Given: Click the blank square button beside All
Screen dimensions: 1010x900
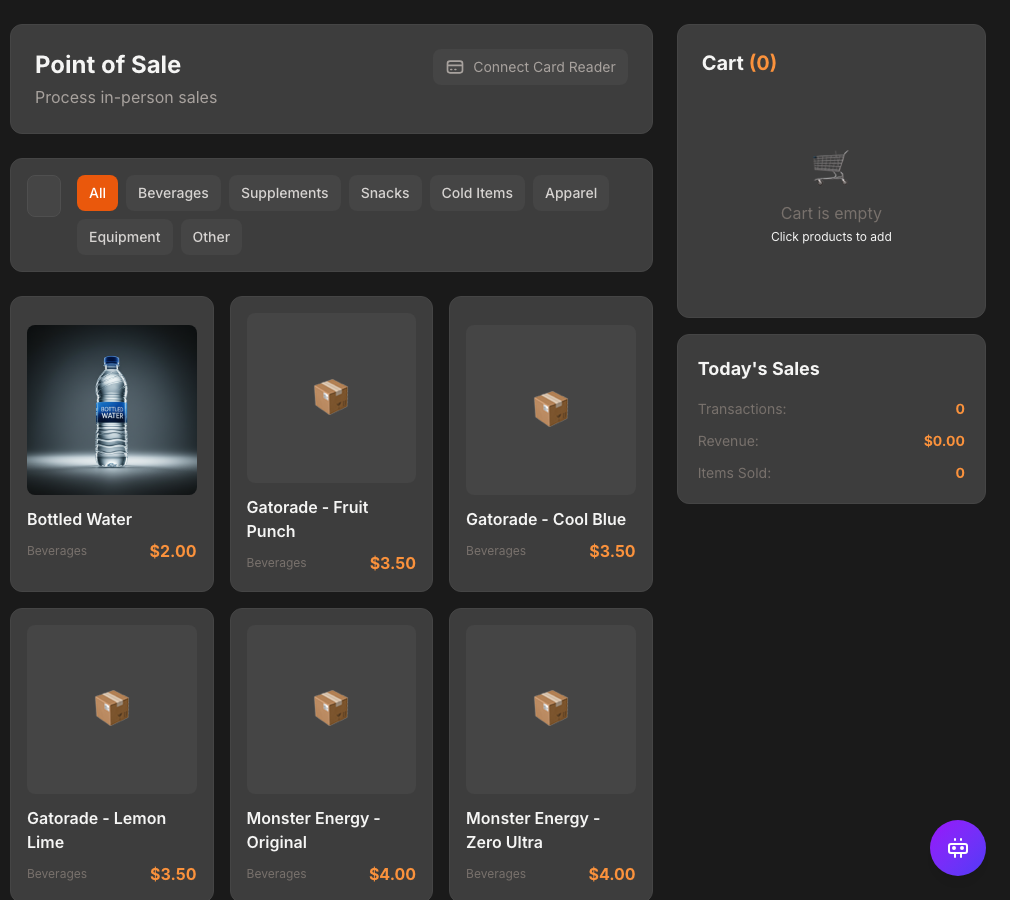Looking at the screenshot, I should click(44, 196).
